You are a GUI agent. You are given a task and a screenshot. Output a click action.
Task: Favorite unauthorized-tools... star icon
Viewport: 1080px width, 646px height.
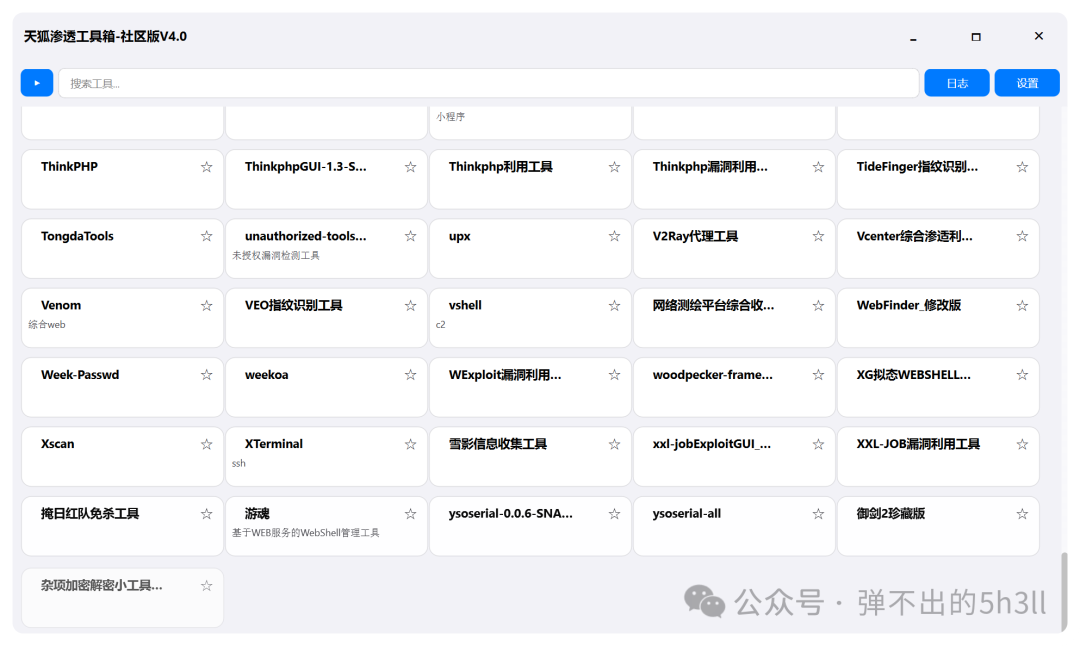pos(411,236)
